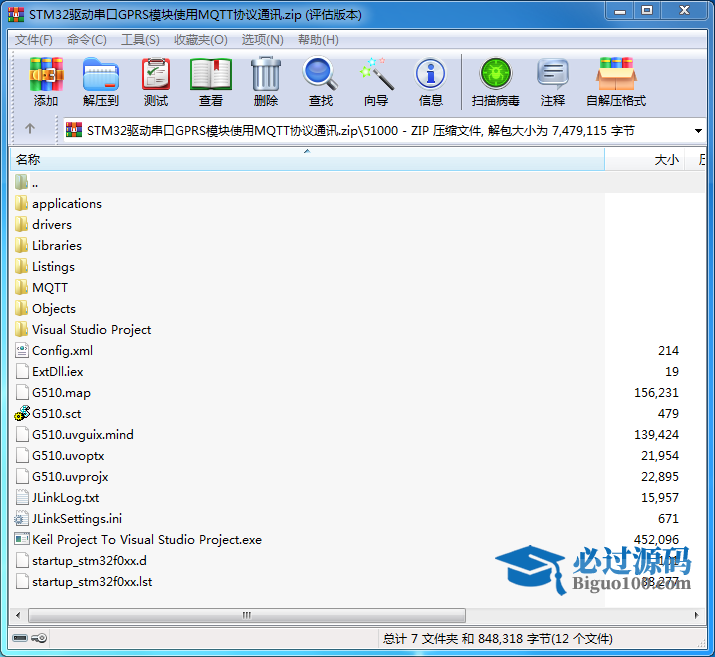
Task: Click the Delete (删除) trash icon
Action: [266, 74]
